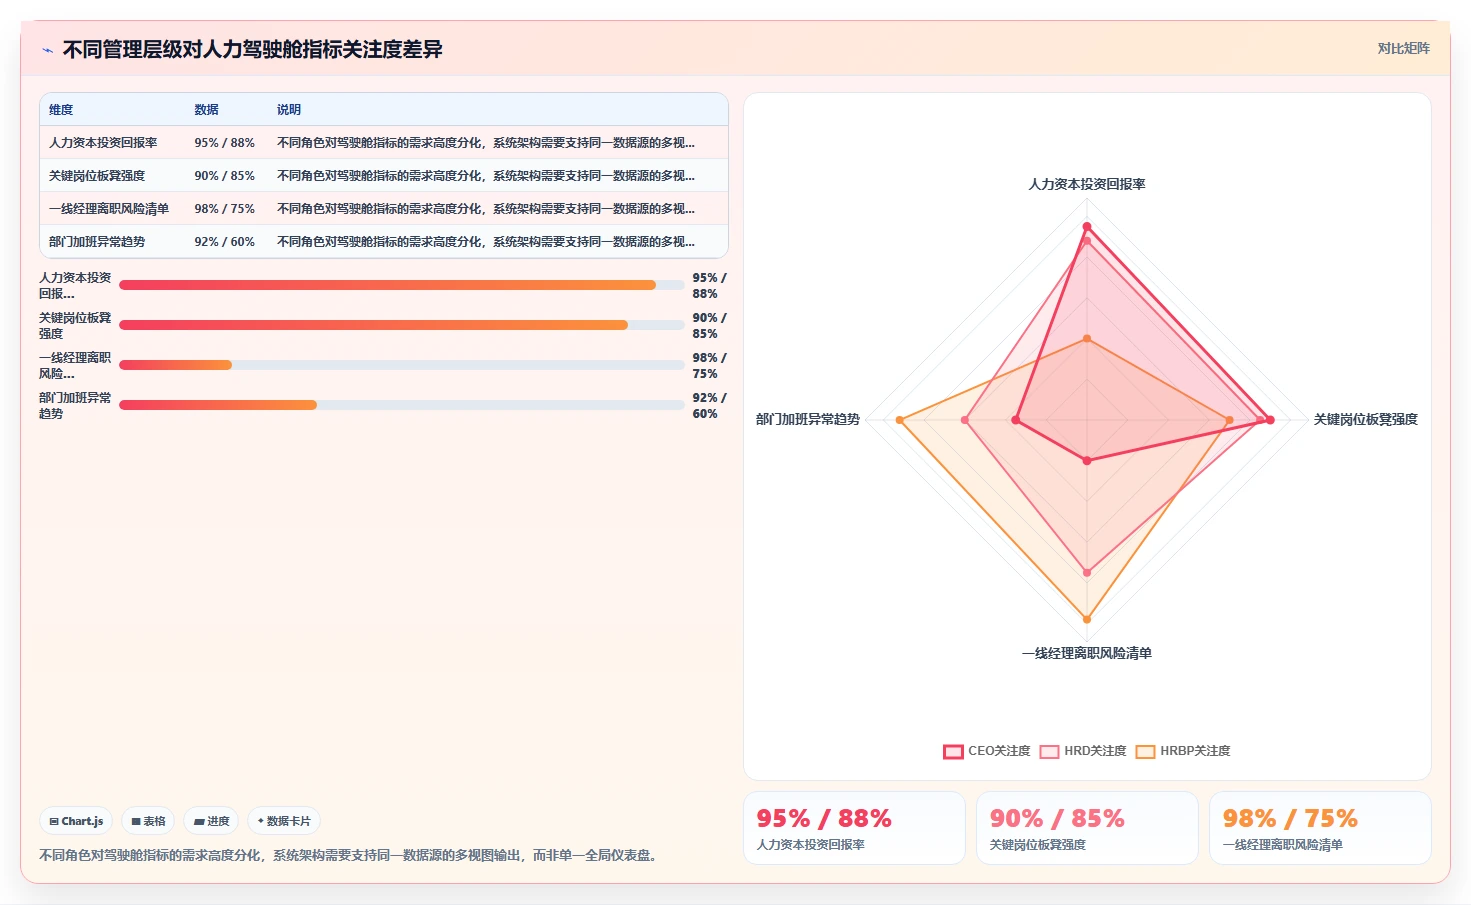Click table cell 98% / 75%
The width and height of the screenshot is (1471, 905).
click(x=224, y=209)
